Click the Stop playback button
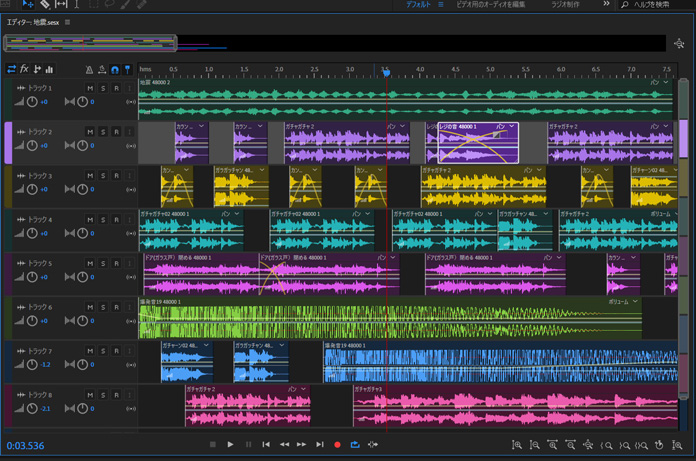696x461 pixels. pos(212,445)
